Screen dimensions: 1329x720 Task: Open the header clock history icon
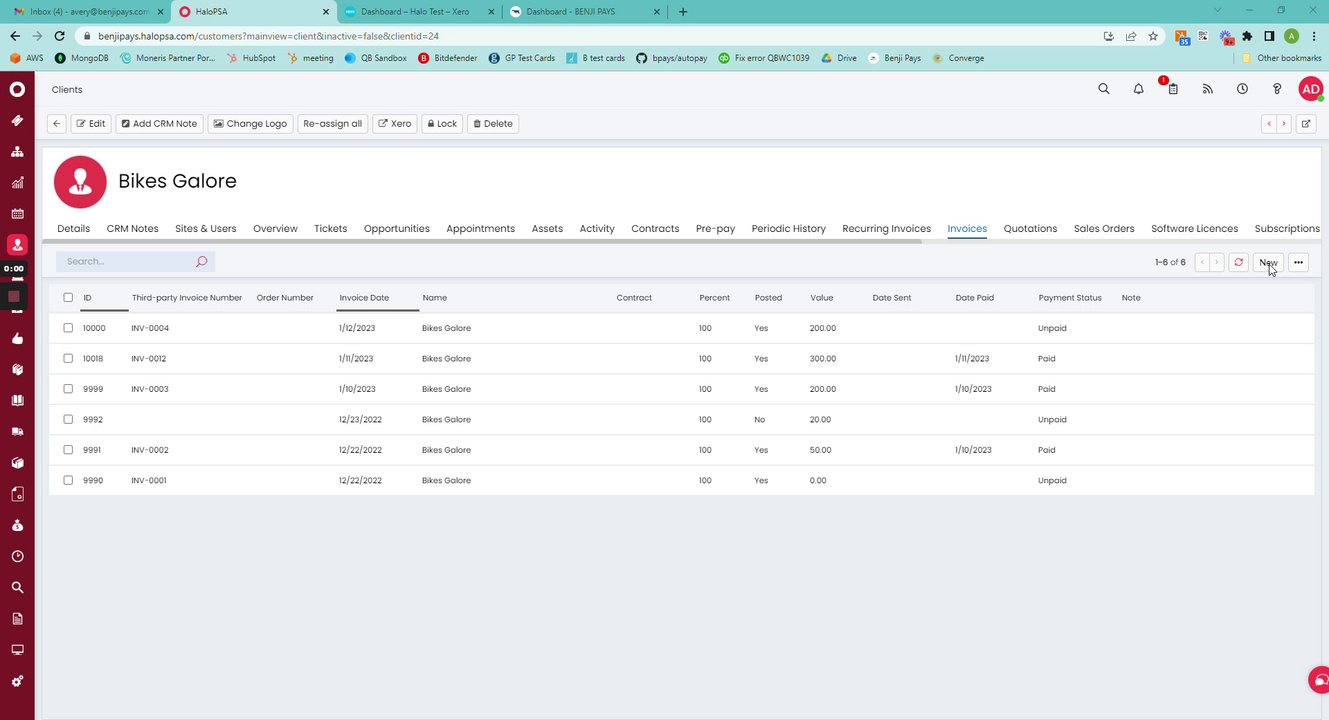[x=1242, y=89]
